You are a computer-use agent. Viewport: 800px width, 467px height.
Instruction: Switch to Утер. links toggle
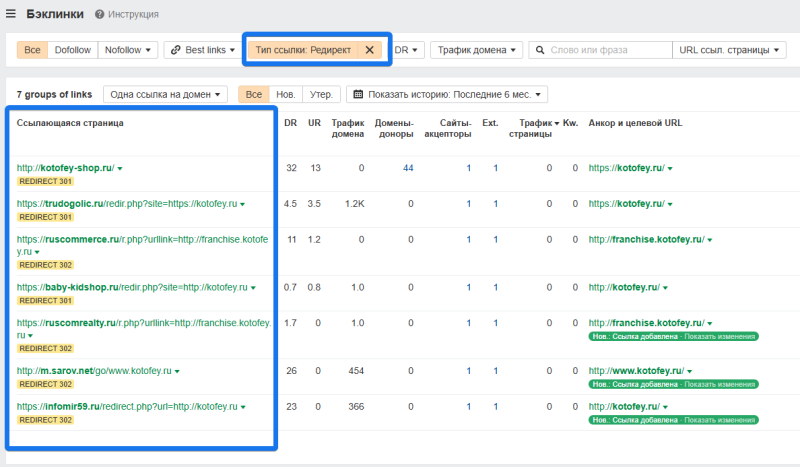pyautogui.click(x=320, y=95)
